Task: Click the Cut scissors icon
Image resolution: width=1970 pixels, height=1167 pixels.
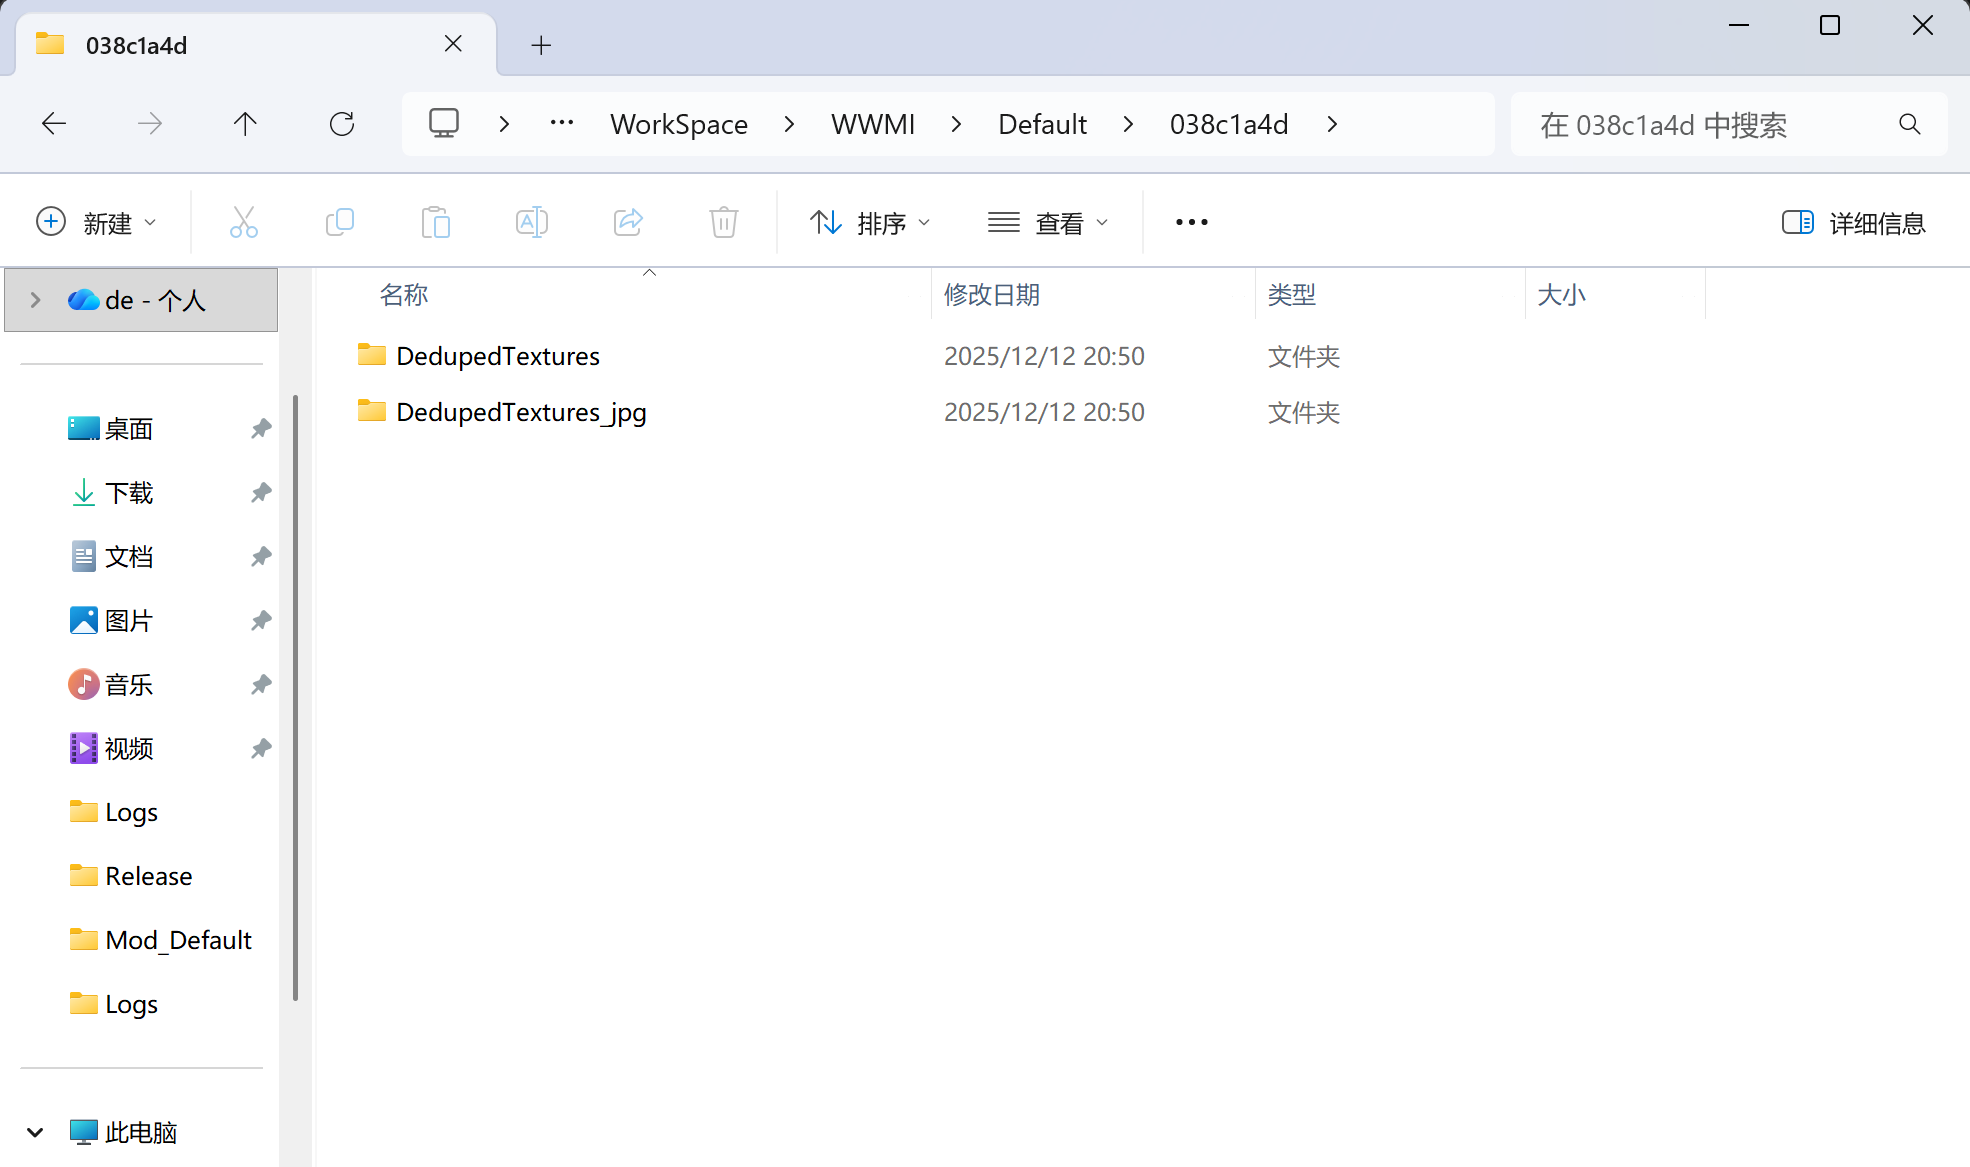Action: click(x=243, y=222)
